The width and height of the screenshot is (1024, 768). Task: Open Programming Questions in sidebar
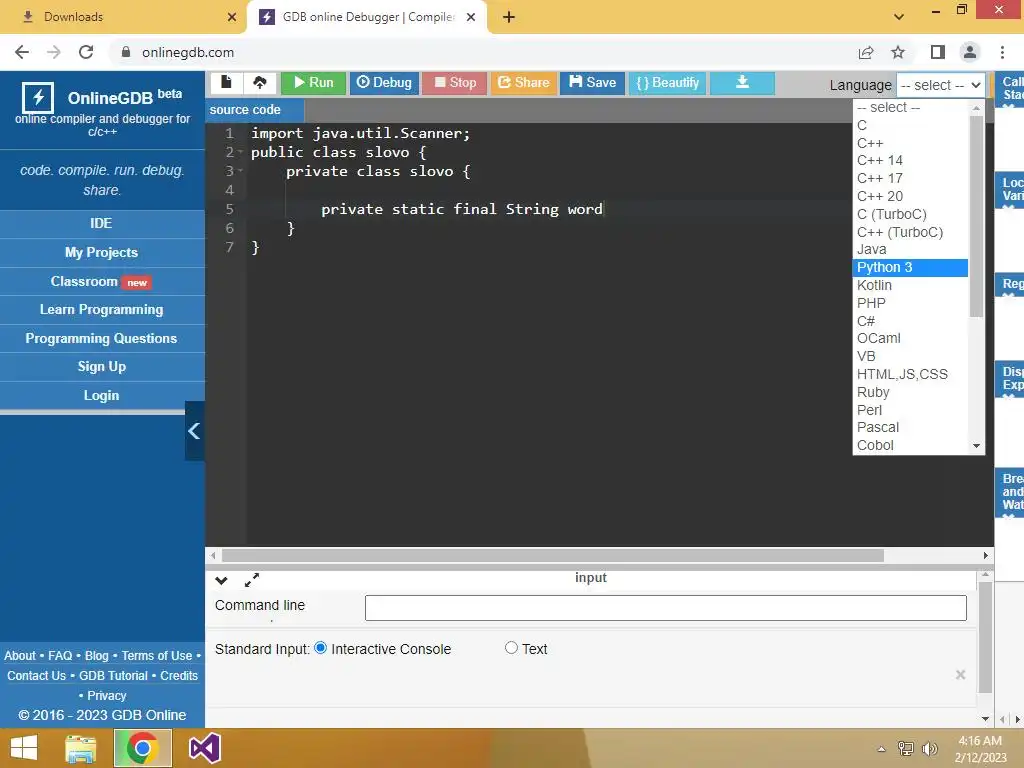pyautogui.click(x=101, y=338)
